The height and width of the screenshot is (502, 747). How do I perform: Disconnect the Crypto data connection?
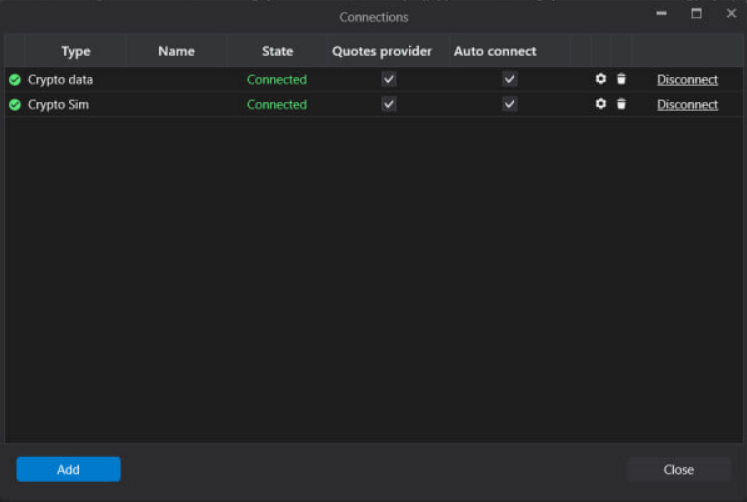(x=687, y=80)
